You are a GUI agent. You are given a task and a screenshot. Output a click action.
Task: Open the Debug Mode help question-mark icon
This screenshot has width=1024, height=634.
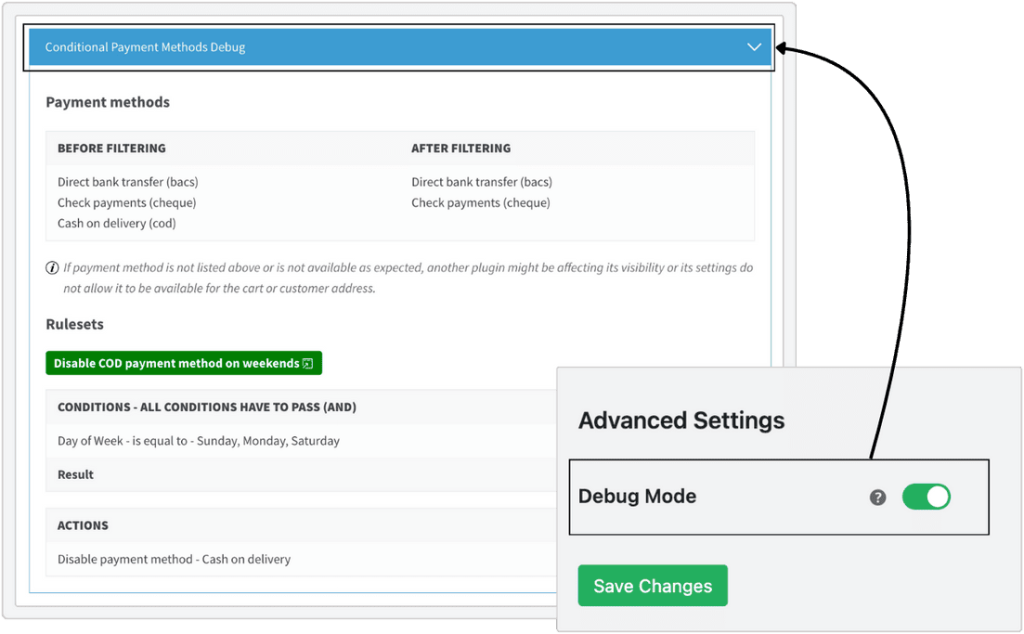coord(878,498)
